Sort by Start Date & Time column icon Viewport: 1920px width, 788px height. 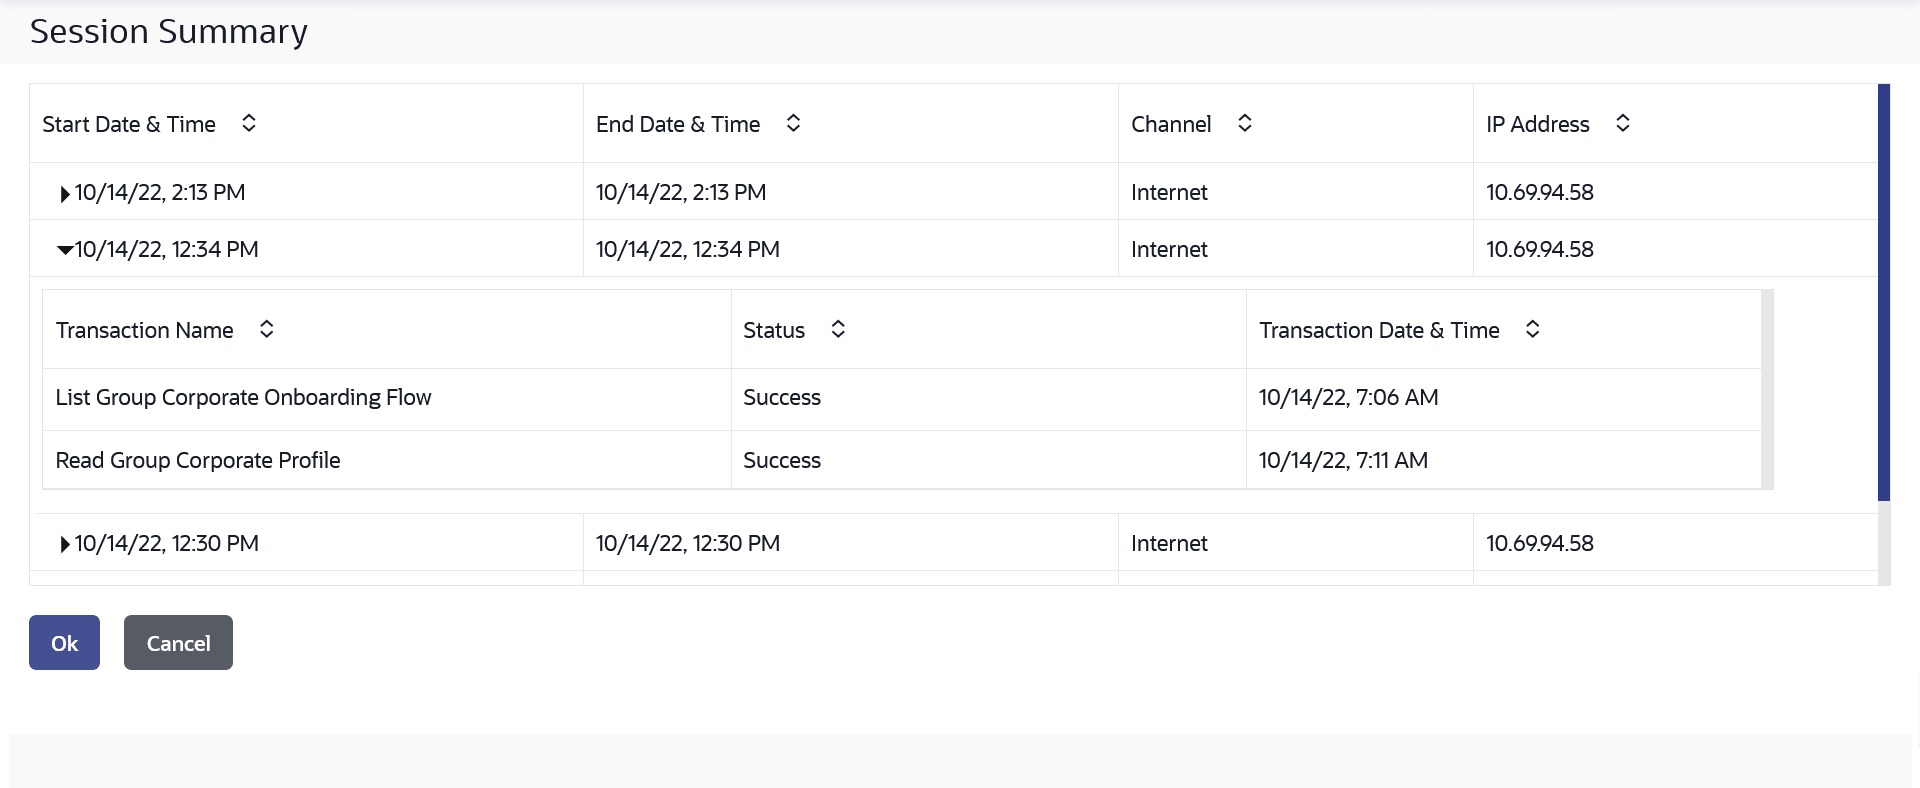(x=249, y=123)
